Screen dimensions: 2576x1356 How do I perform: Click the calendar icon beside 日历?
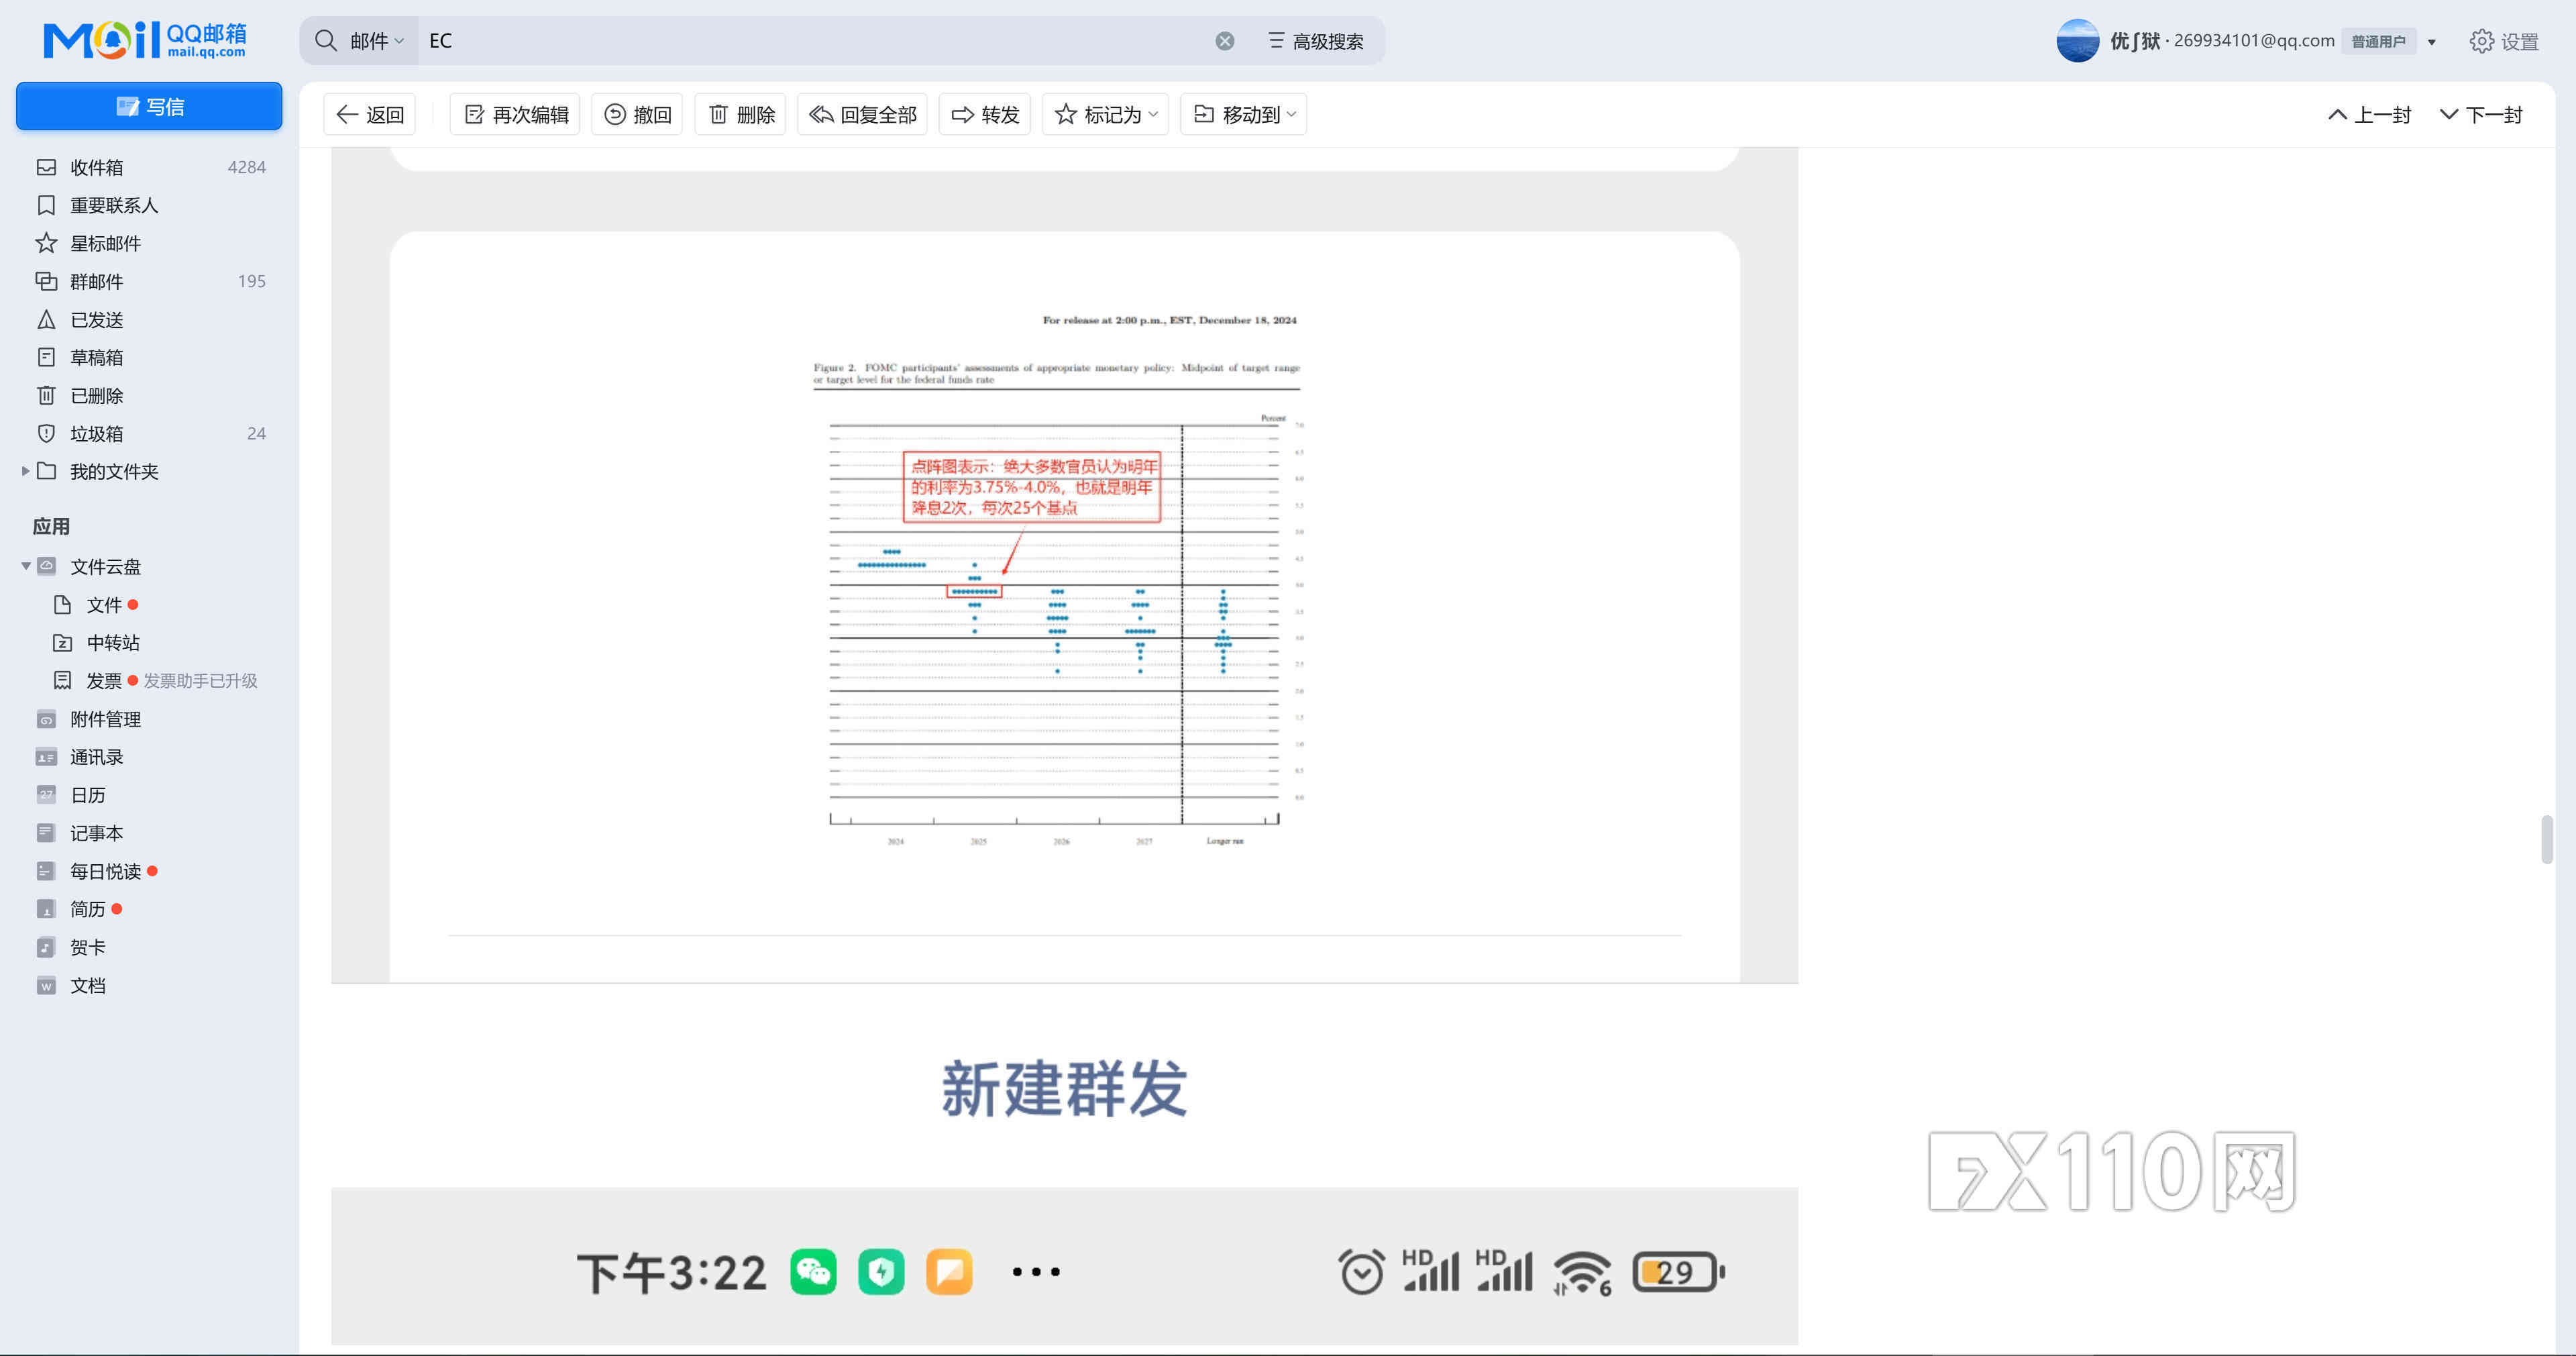click(46, 794)
